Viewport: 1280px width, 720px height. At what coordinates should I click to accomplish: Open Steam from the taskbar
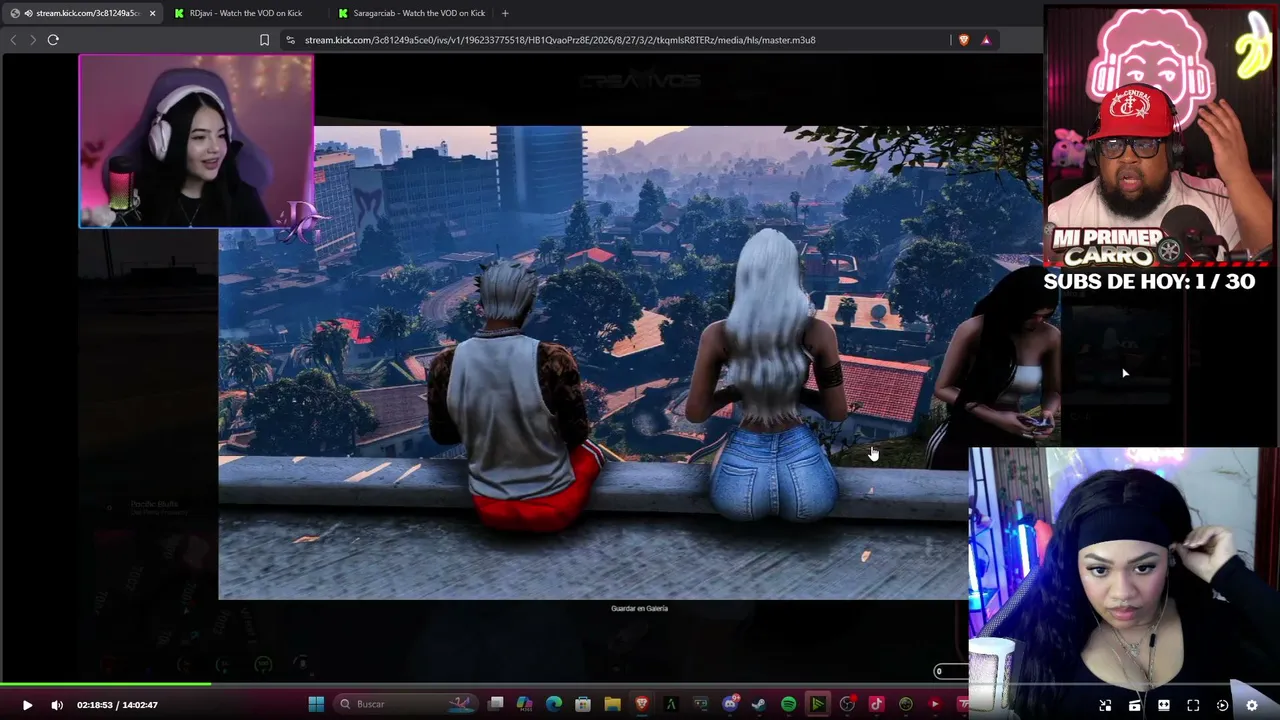759,704
